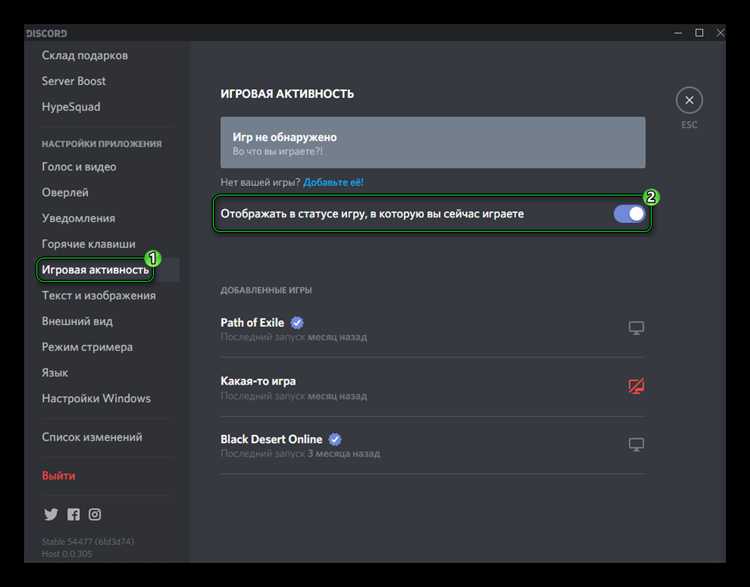
Task: Select the 'Какая-то игра' game name
Action: 258,381
